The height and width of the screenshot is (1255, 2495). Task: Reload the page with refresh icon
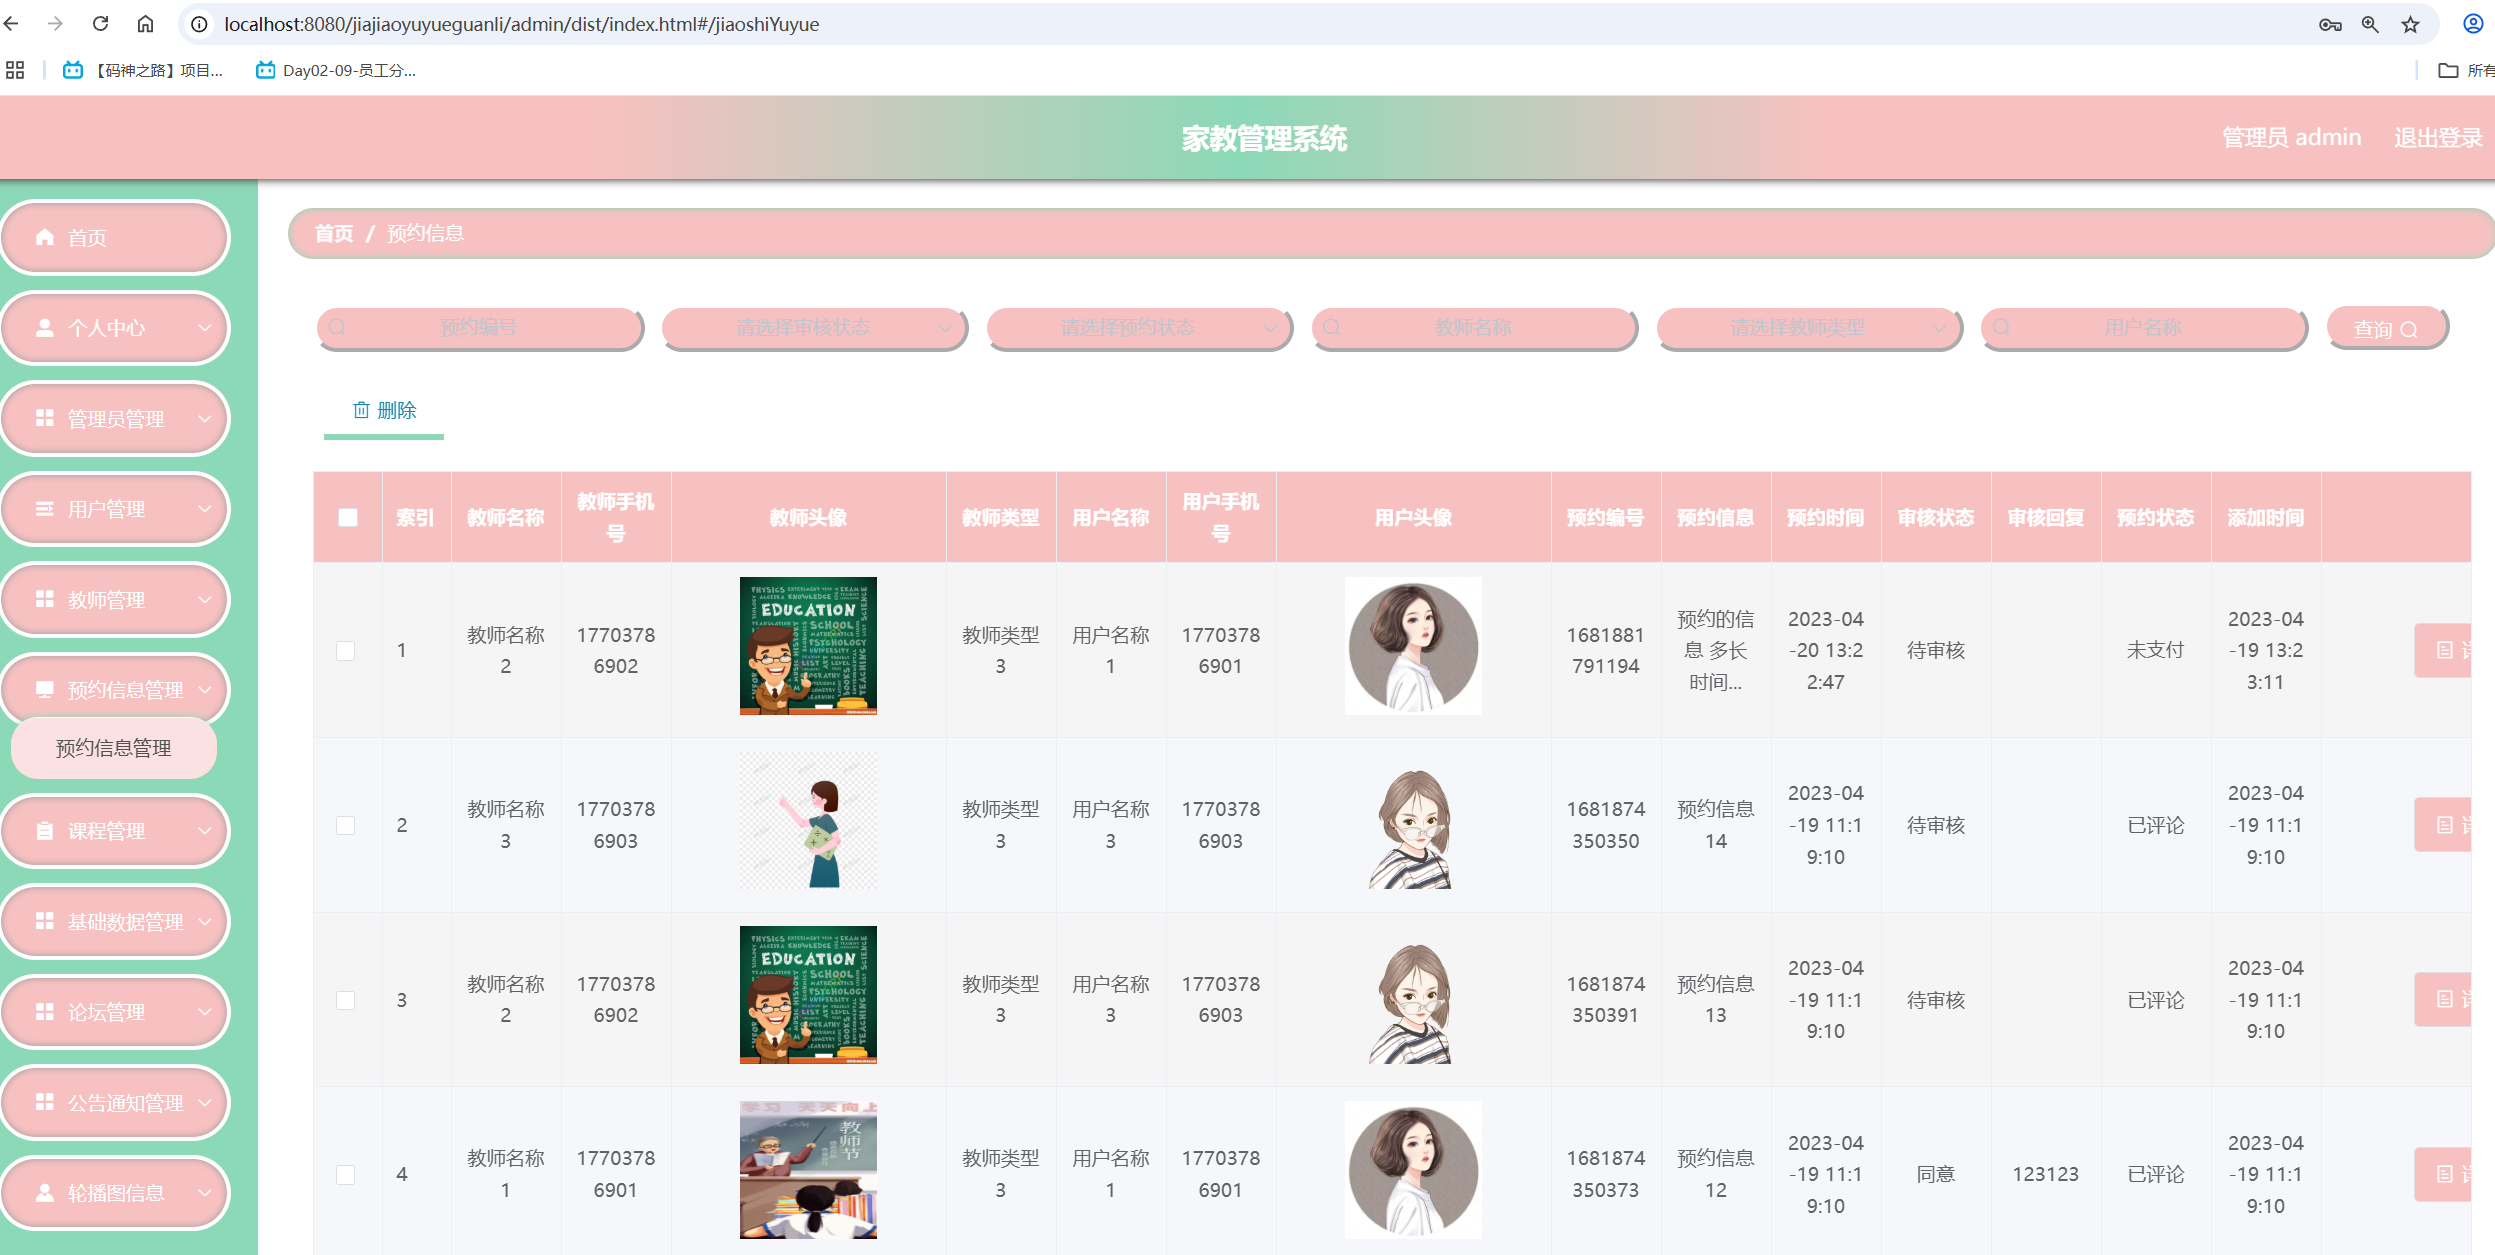pos(100,24)
